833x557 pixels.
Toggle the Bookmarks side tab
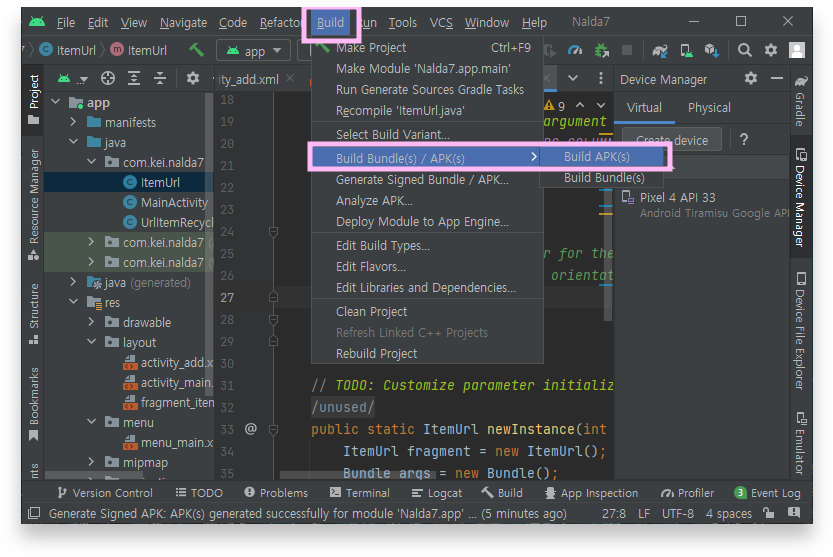click(x=33, y=404)
